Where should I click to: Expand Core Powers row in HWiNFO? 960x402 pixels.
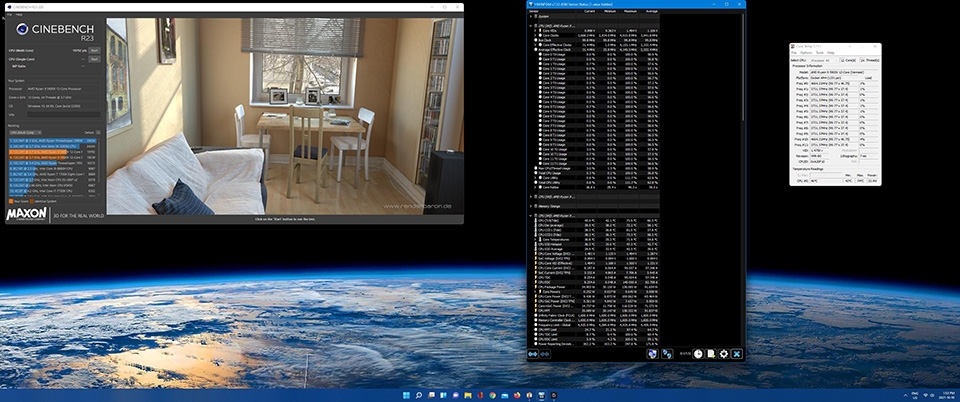pyautogui.click(x=536, y=291)
